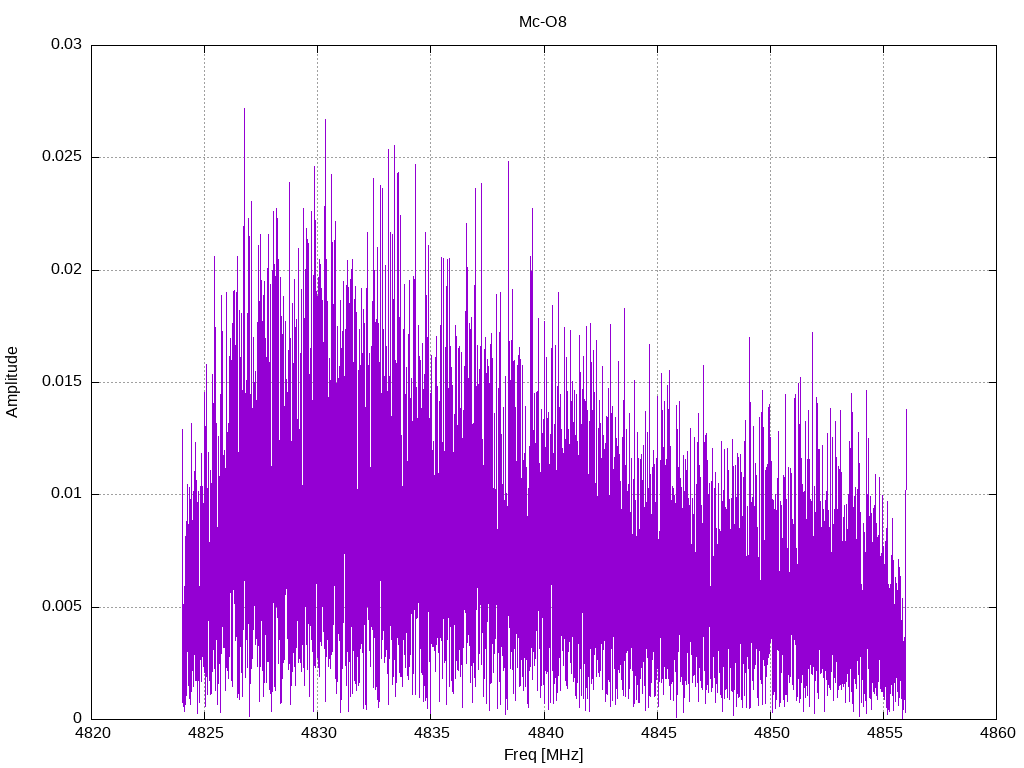Click x-axis tick label 4855
This screenshot has width=1024, height=768.
[x=884, y=733]
